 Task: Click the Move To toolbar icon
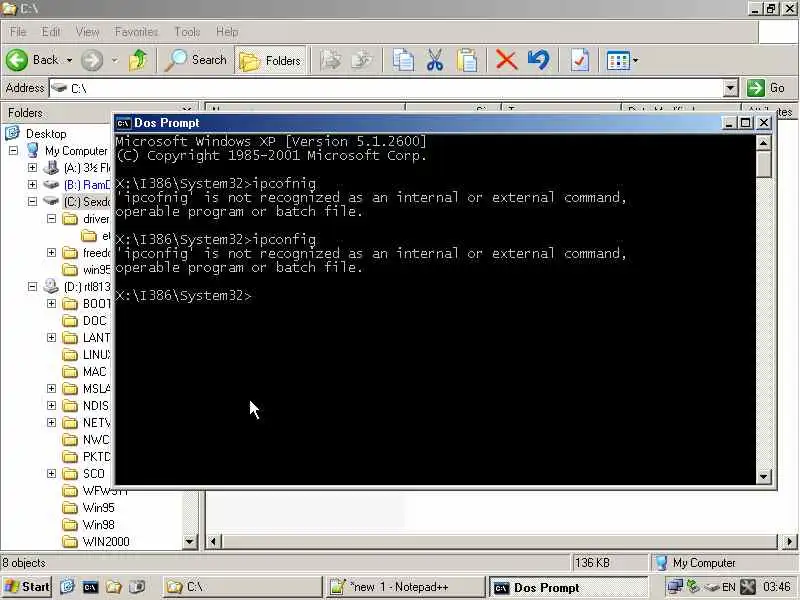point(331,60)
